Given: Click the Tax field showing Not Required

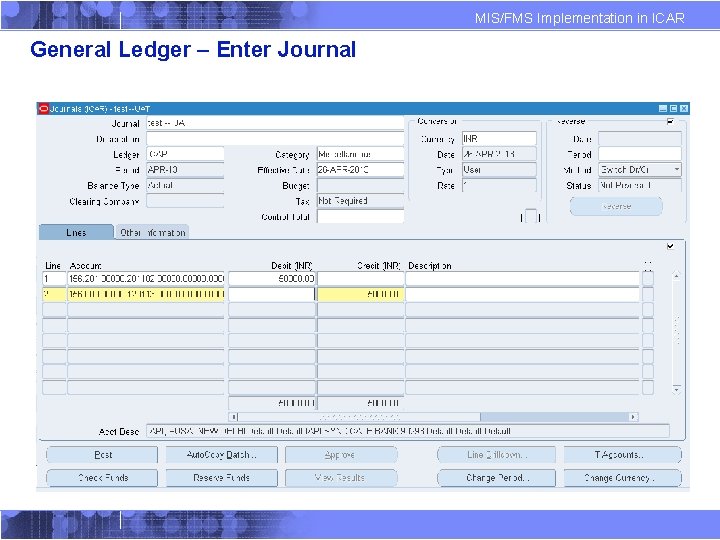Looking at the screenshot, I should [x=360, y=201].
